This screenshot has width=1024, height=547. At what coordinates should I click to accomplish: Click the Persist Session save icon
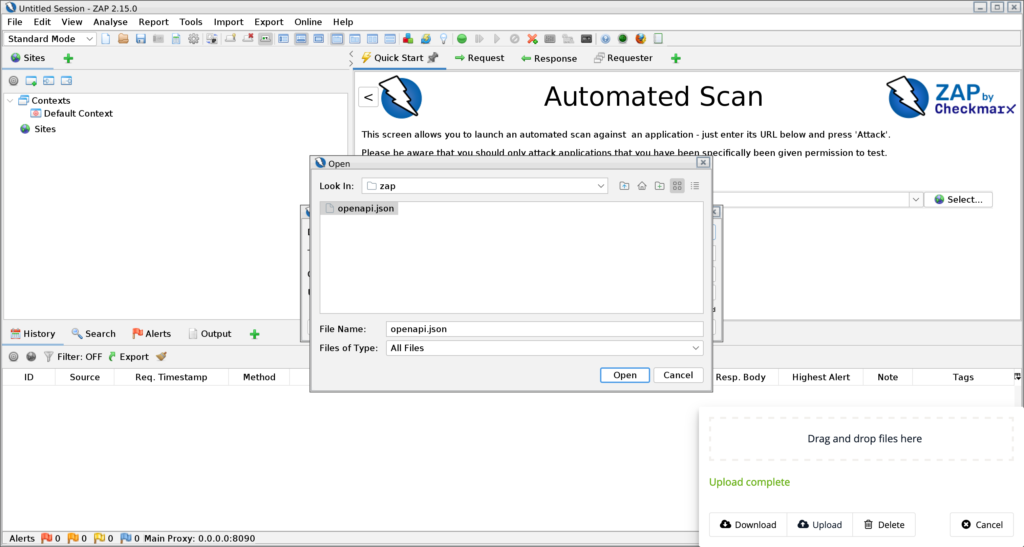[x=140, y=39]
